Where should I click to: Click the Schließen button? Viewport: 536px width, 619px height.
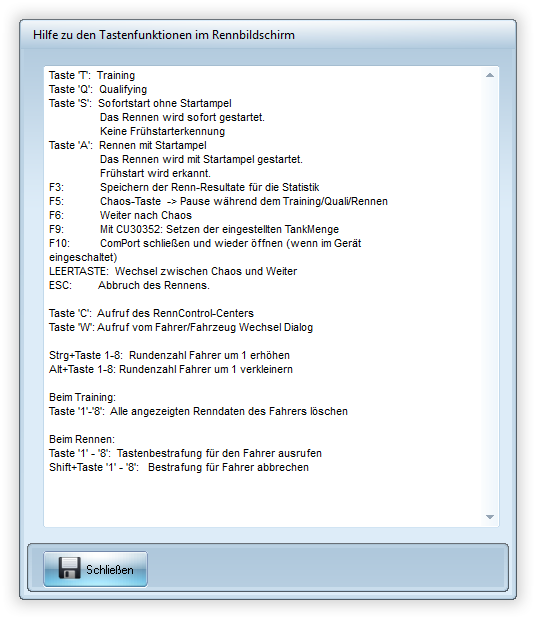tap(95, 569)
